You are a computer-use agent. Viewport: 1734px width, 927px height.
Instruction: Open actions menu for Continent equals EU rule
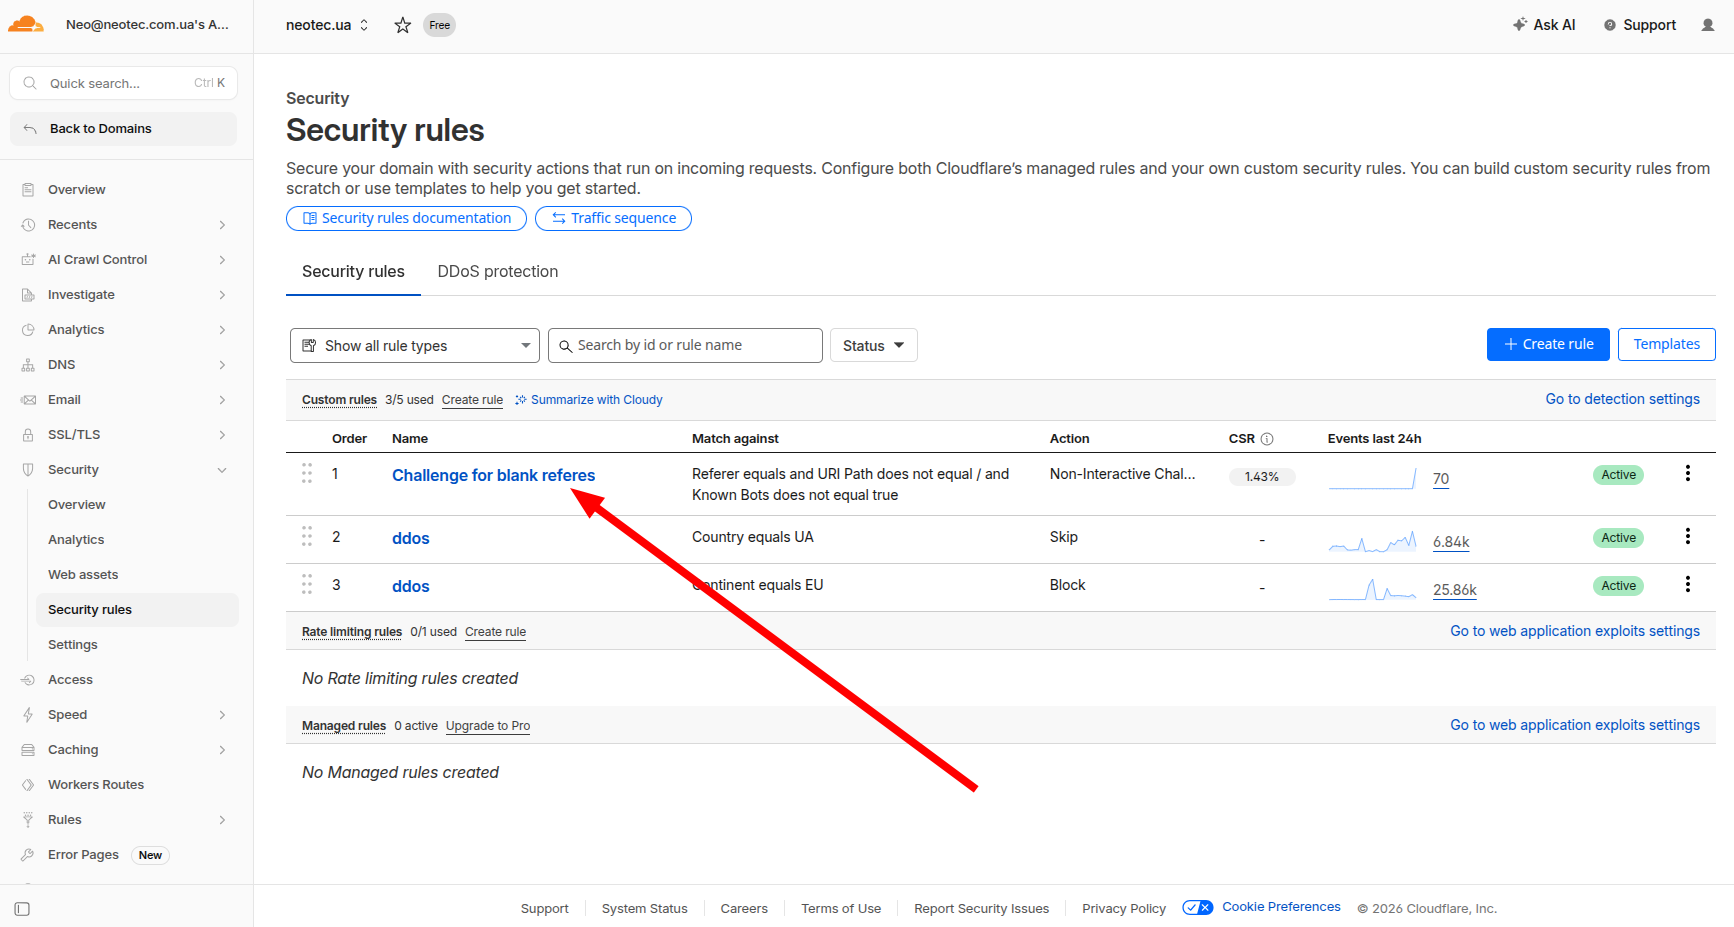1688,585
